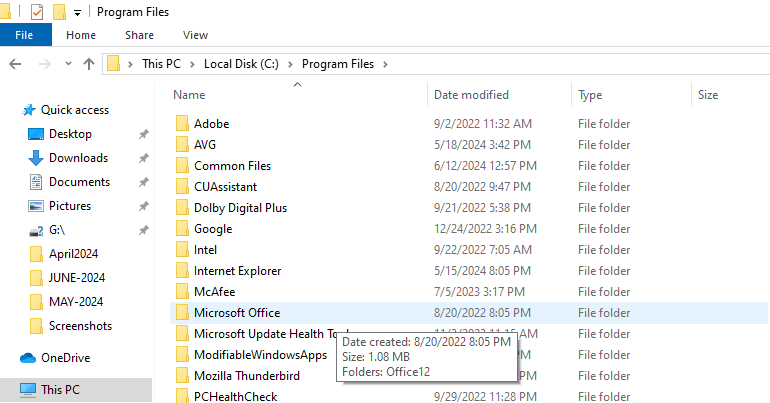This screenshot has height=403, width=770.
Task: Select the McAfee folder icon
Action: point(182,292)
